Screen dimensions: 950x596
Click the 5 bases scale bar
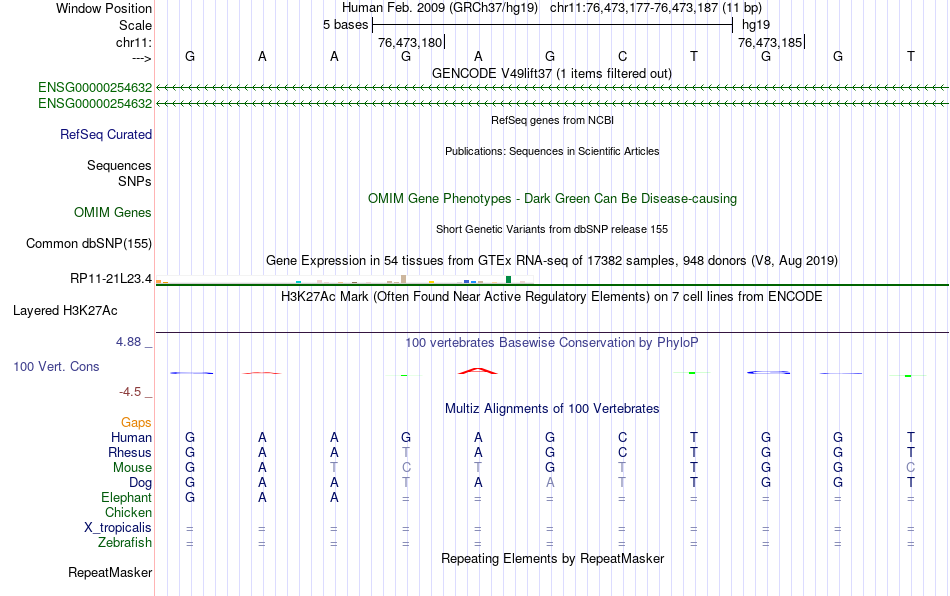pyautogui.click(x=553, y=25)
